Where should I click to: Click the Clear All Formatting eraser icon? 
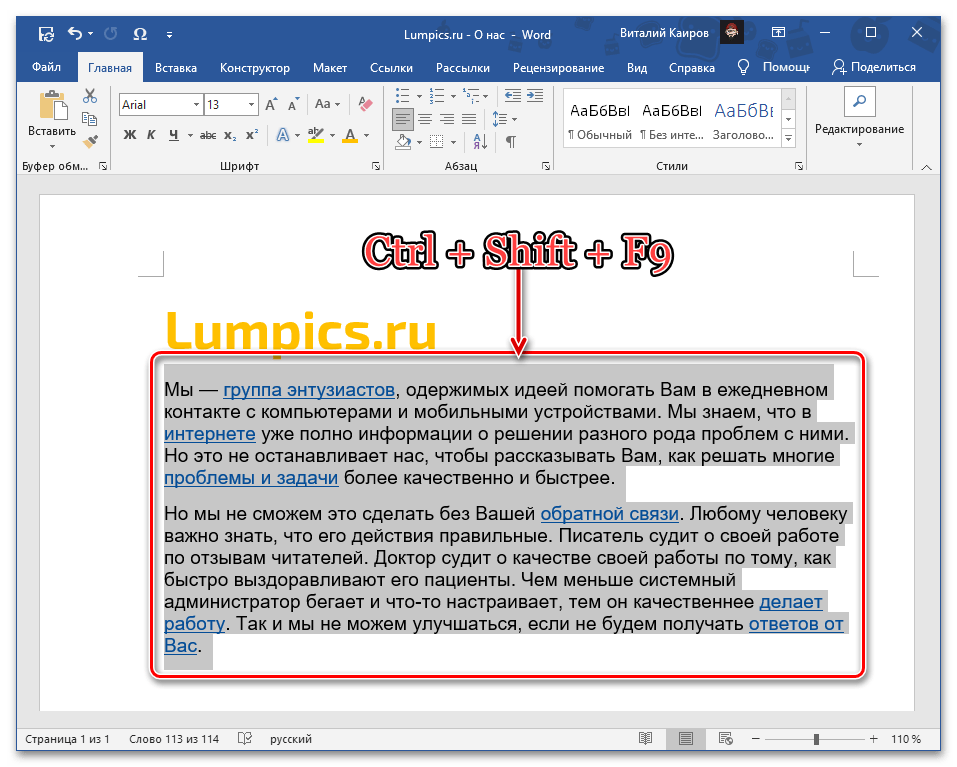click(x=364, y=104)
